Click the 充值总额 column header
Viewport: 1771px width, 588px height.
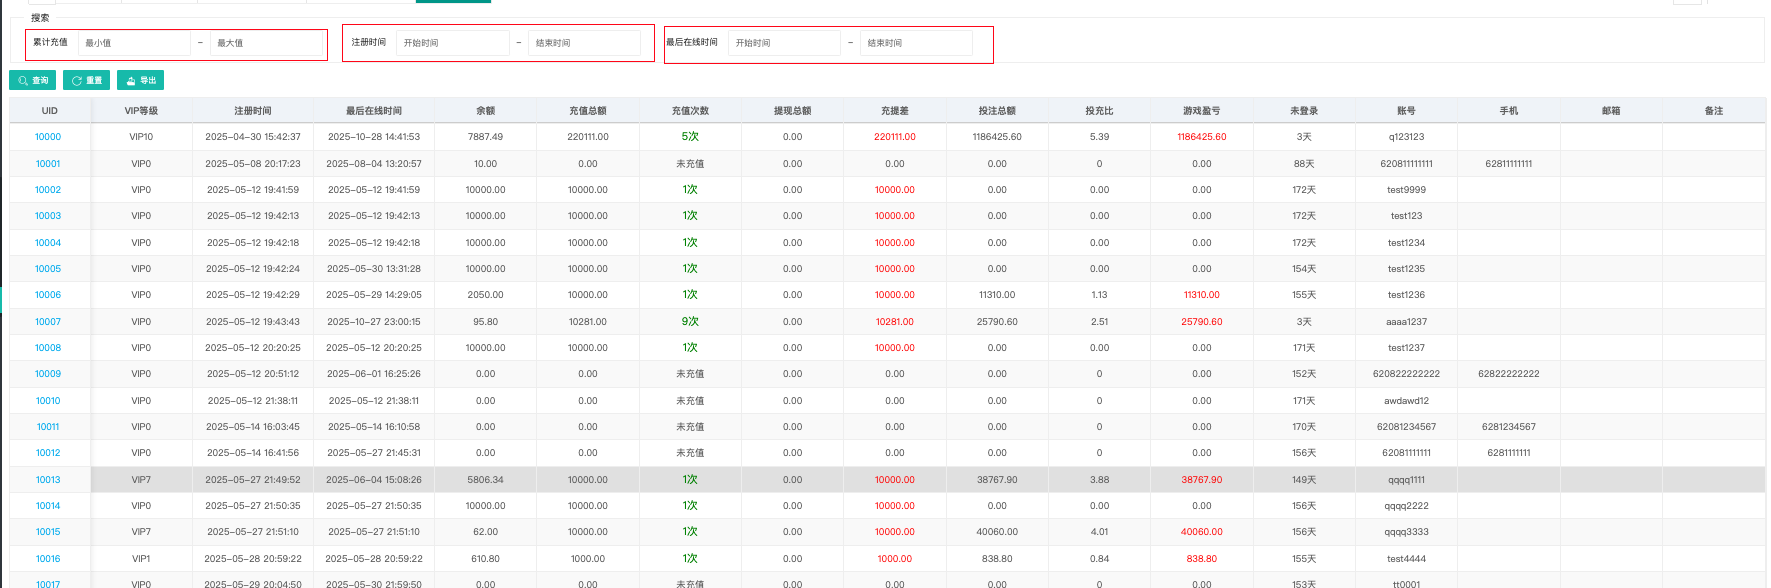pyautogui.click(x=588, y=111)
